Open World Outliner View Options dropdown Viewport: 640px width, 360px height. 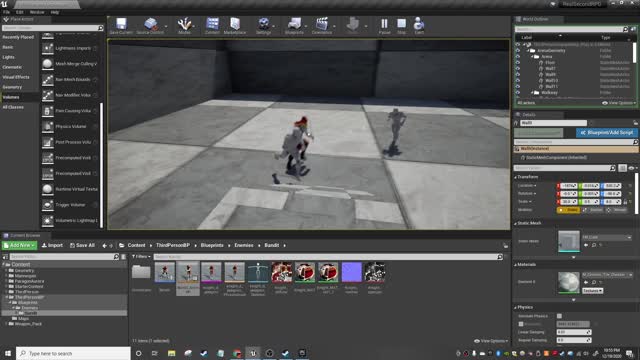point(619,103)
